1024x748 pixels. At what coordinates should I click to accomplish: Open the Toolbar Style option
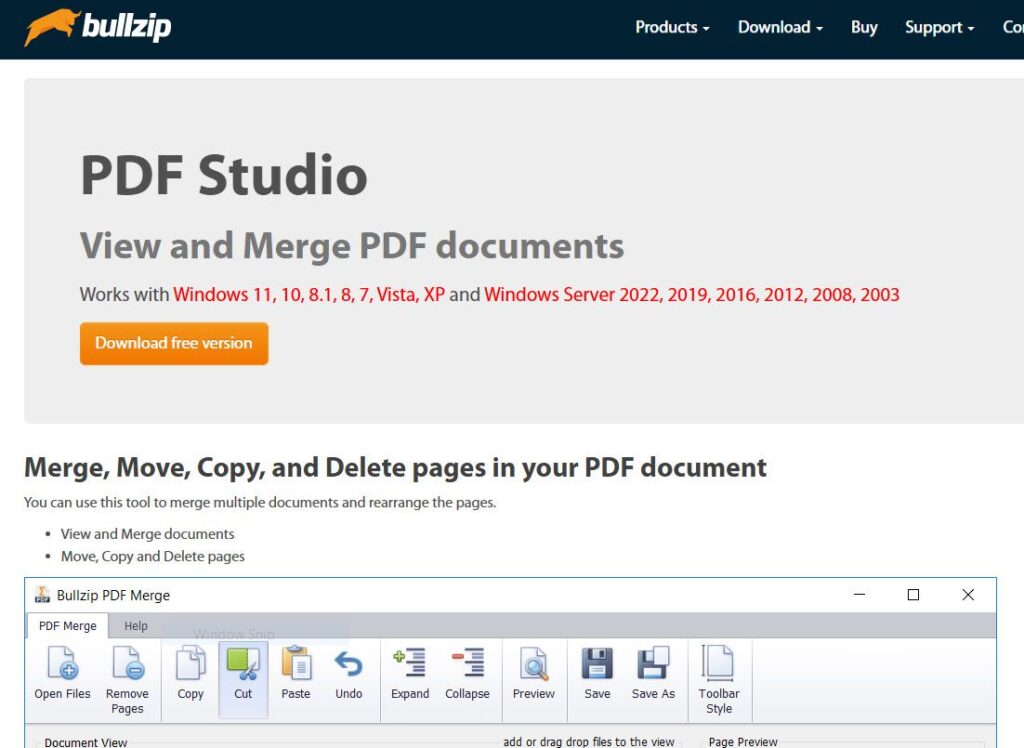point(719,665)
